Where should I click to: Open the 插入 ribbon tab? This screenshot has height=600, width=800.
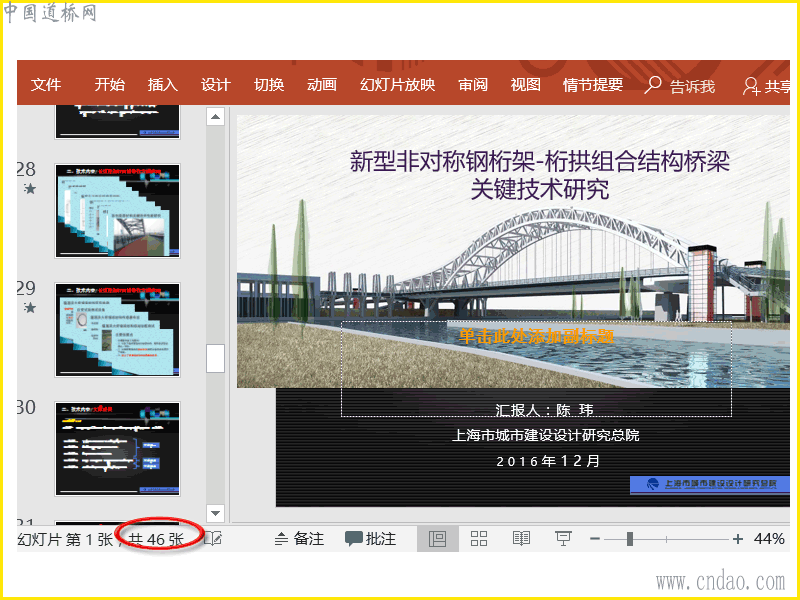point(162,84)
